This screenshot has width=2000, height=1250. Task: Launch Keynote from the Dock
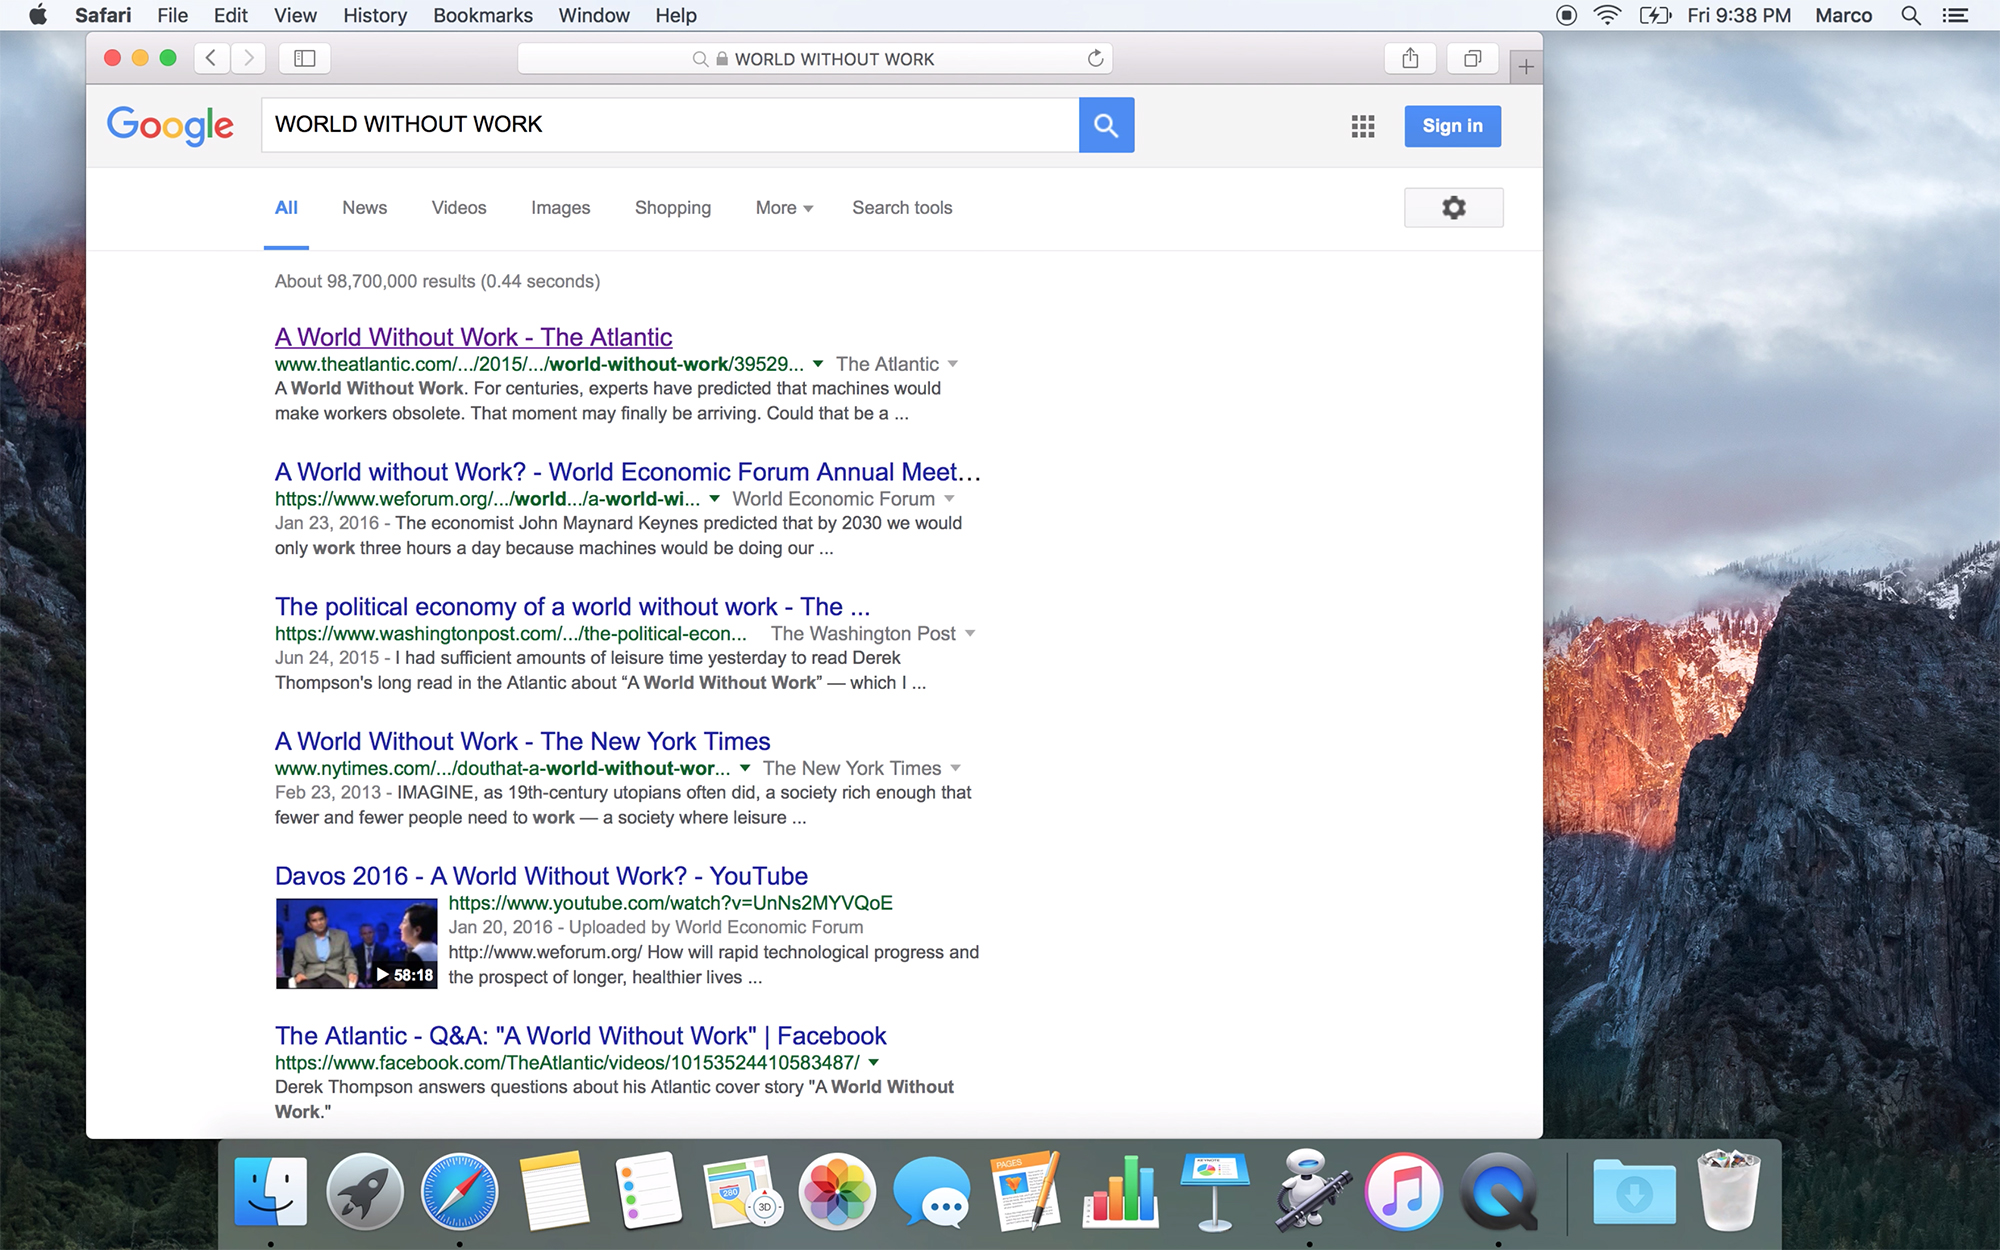(1214, 1191)
